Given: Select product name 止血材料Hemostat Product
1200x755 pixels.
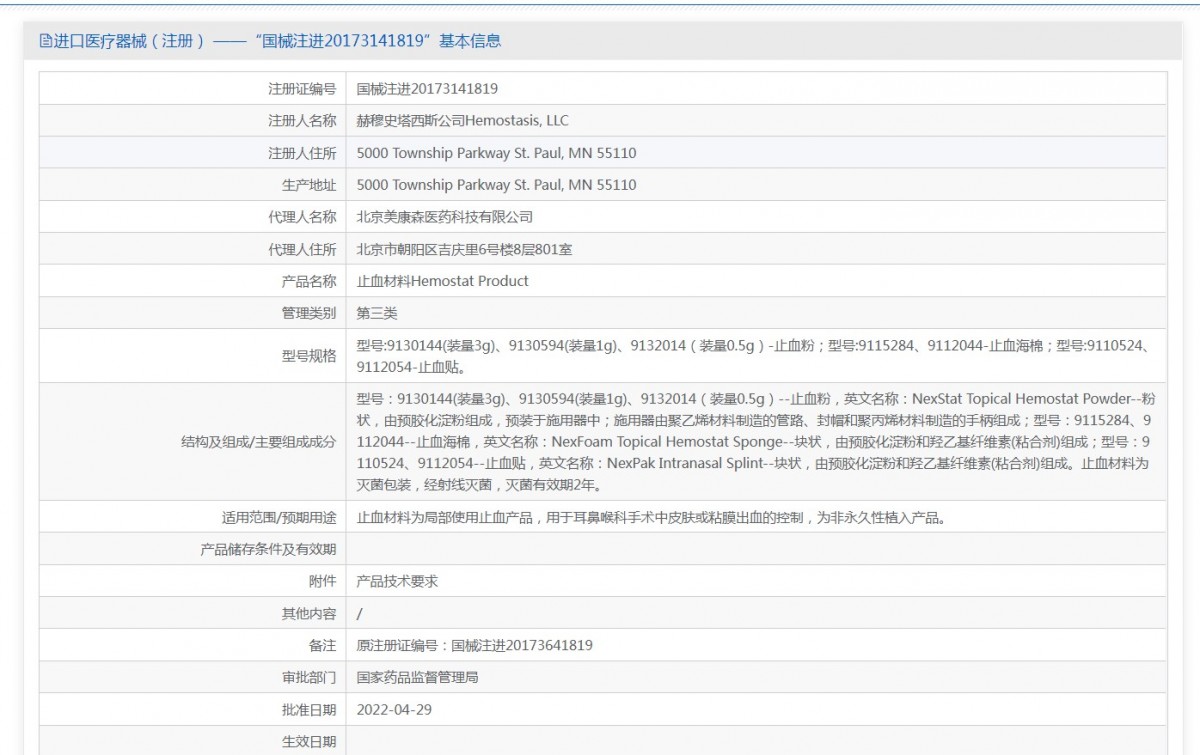Looking at the screenshot, I should click(x=442, y=281).
